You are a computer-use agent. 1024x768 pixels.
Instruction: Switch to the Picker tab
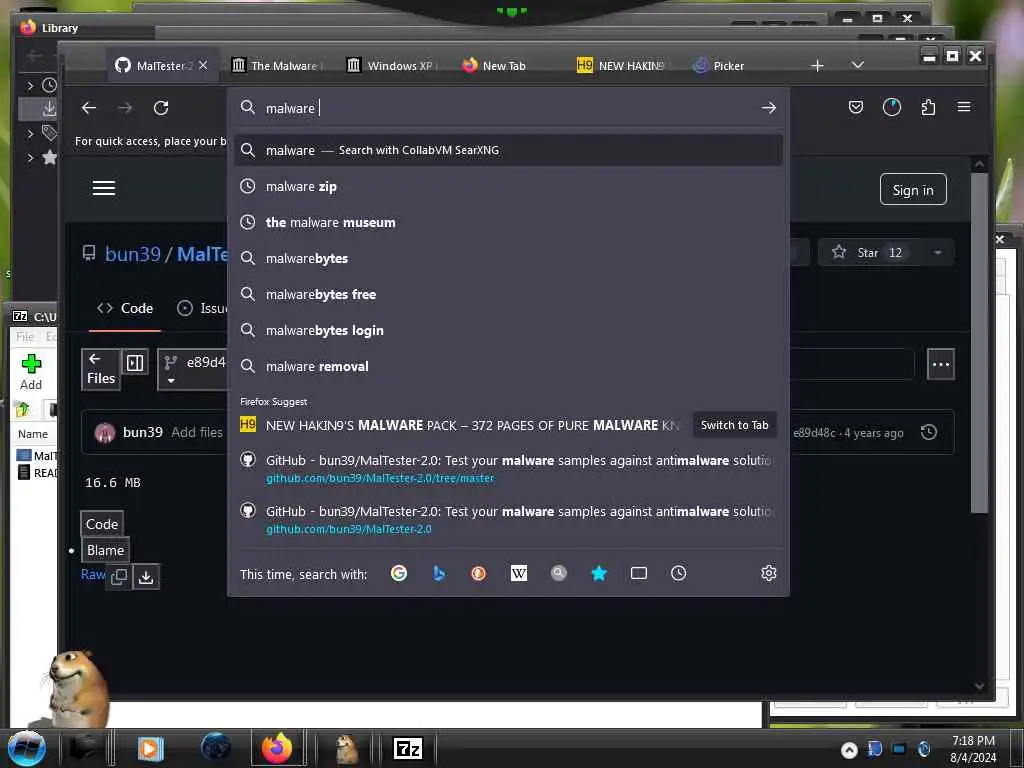click(x=718, y=66)
